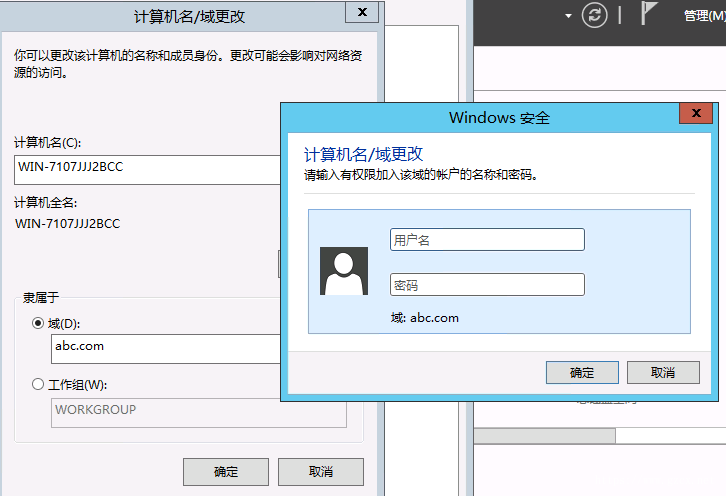Click 取消 in the Windows 安全 dialog
This screenshot has width=726, height=496.
point(663,372)
